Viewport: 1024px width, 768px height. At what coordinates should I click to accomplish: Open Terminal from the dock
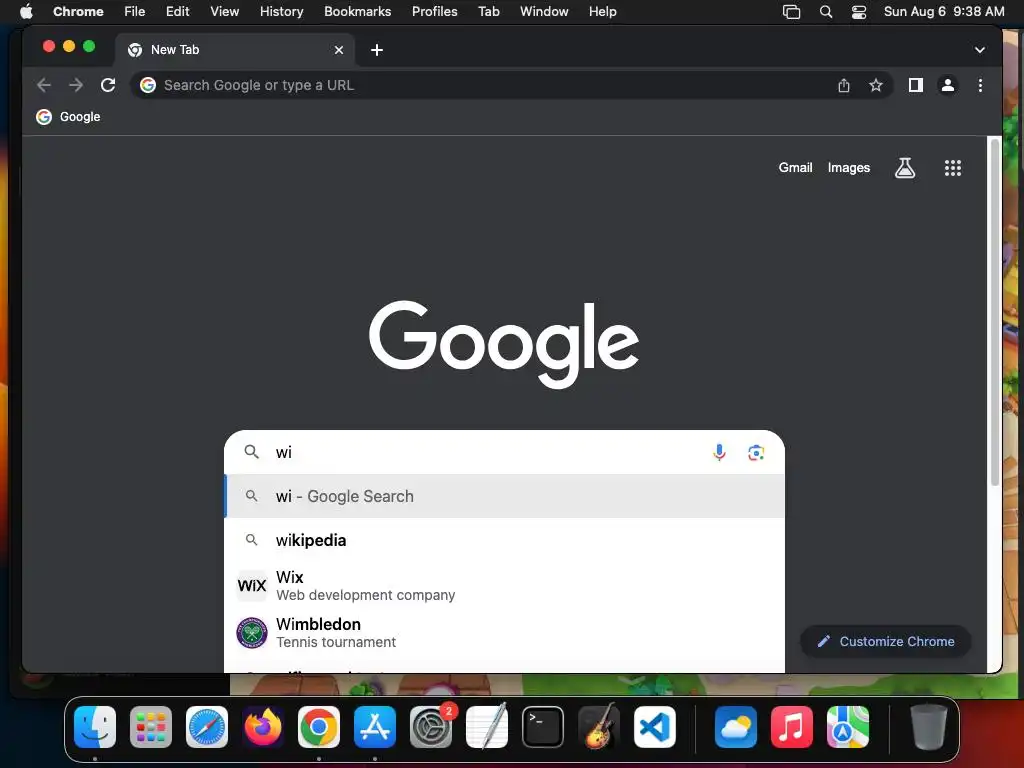click(x=543, y=727)
